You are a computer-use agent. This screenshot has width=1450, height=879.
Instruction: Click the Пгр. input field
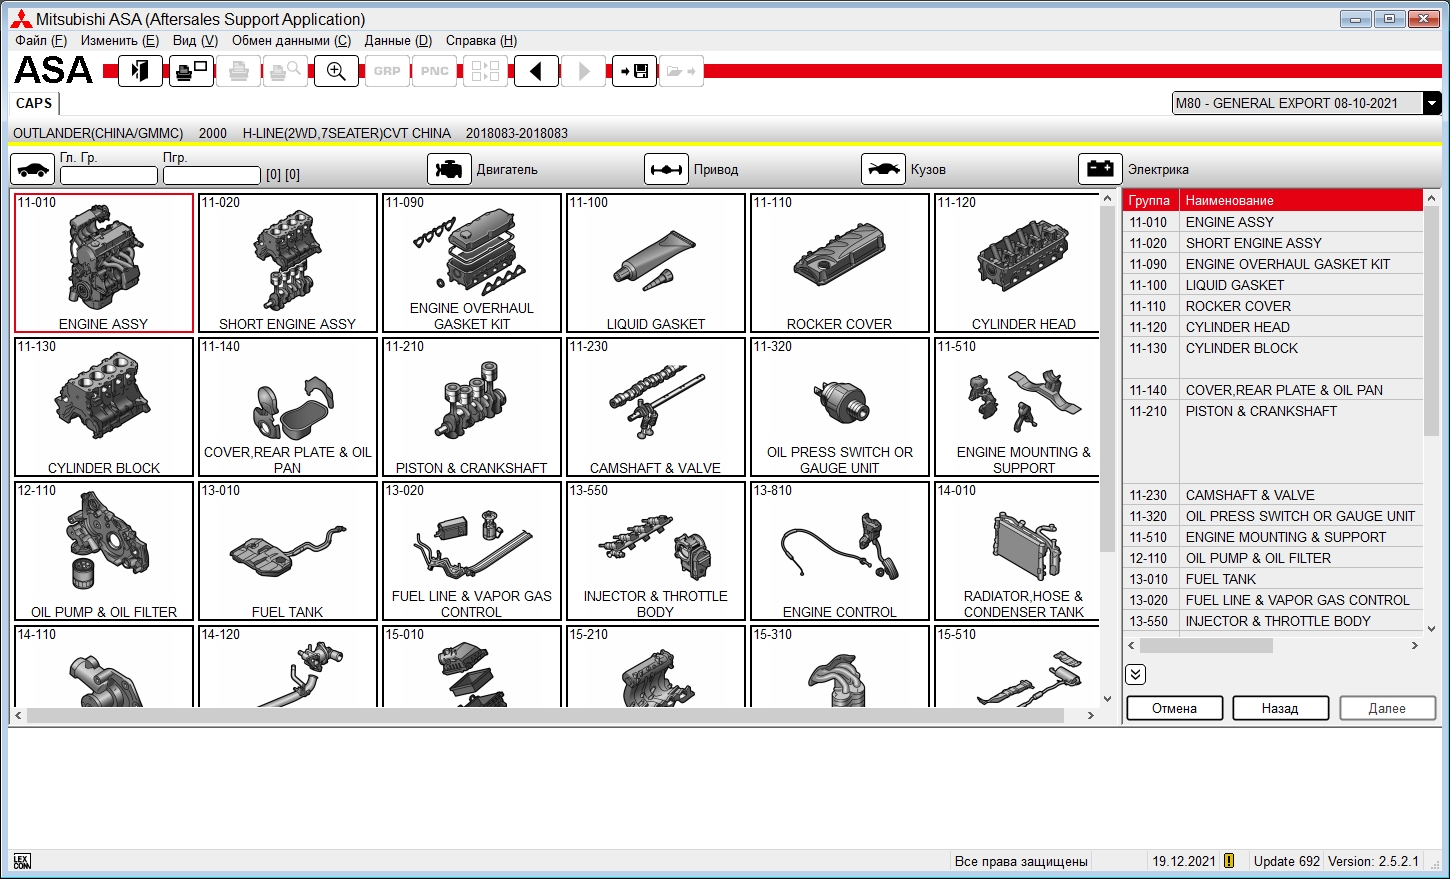pos(212,175)
